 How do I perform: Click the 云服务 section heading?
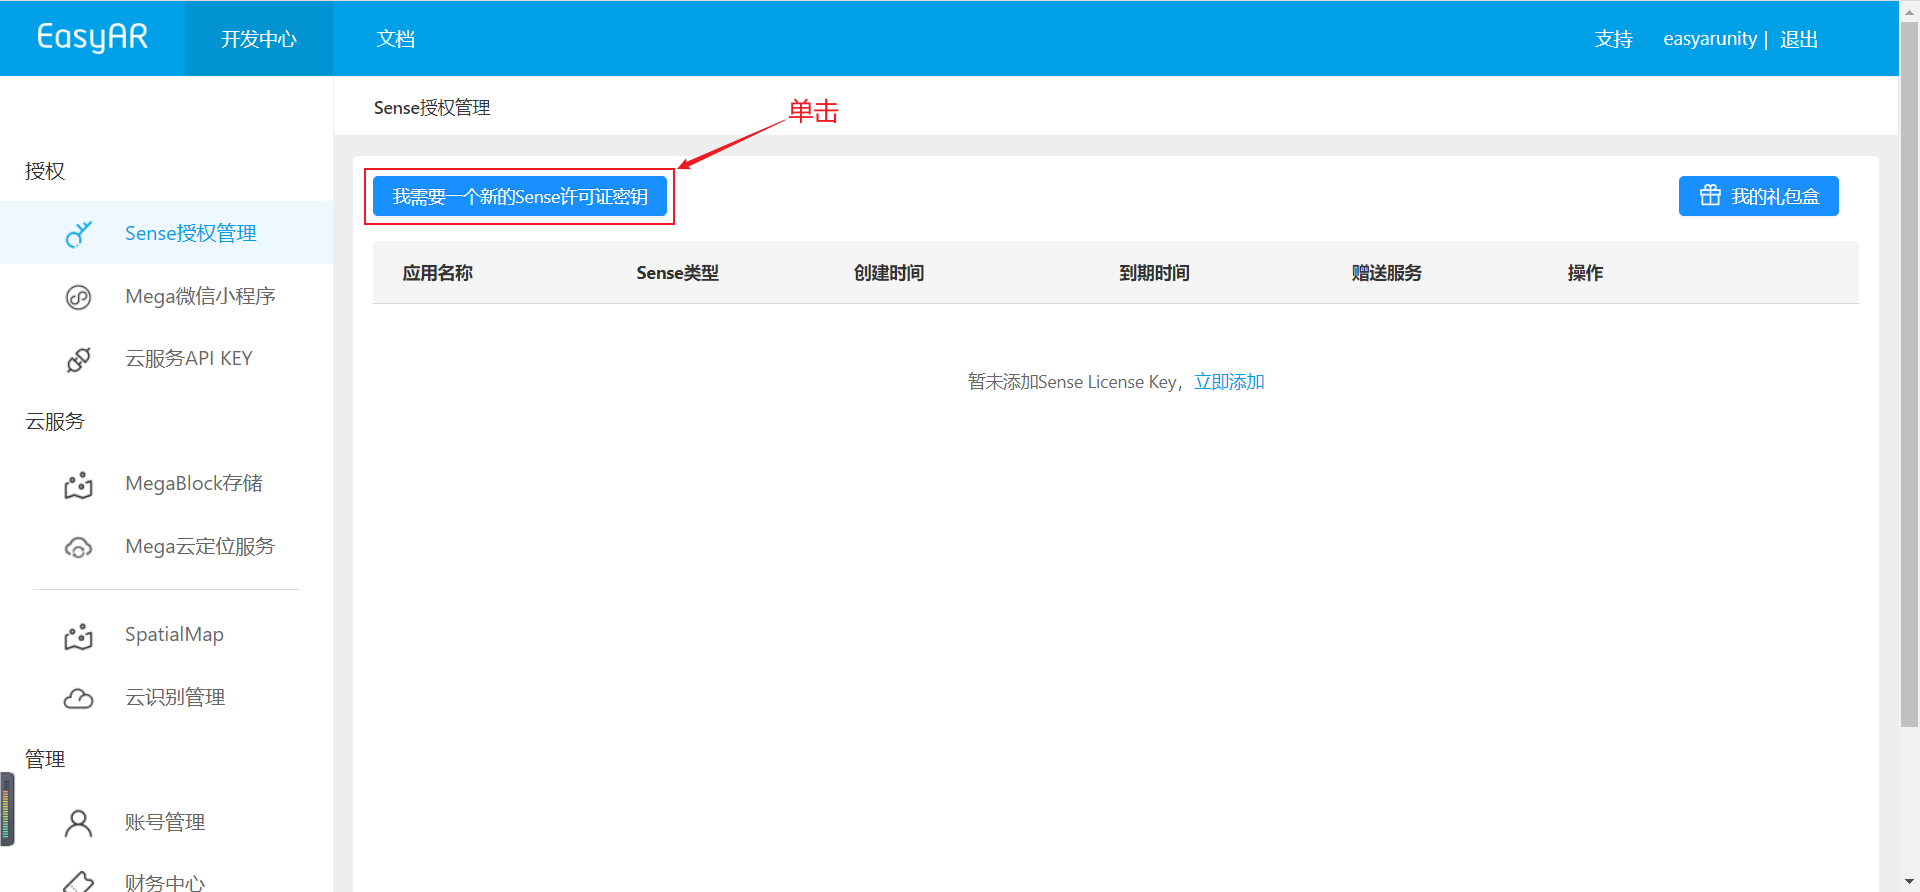pos(55,422)
